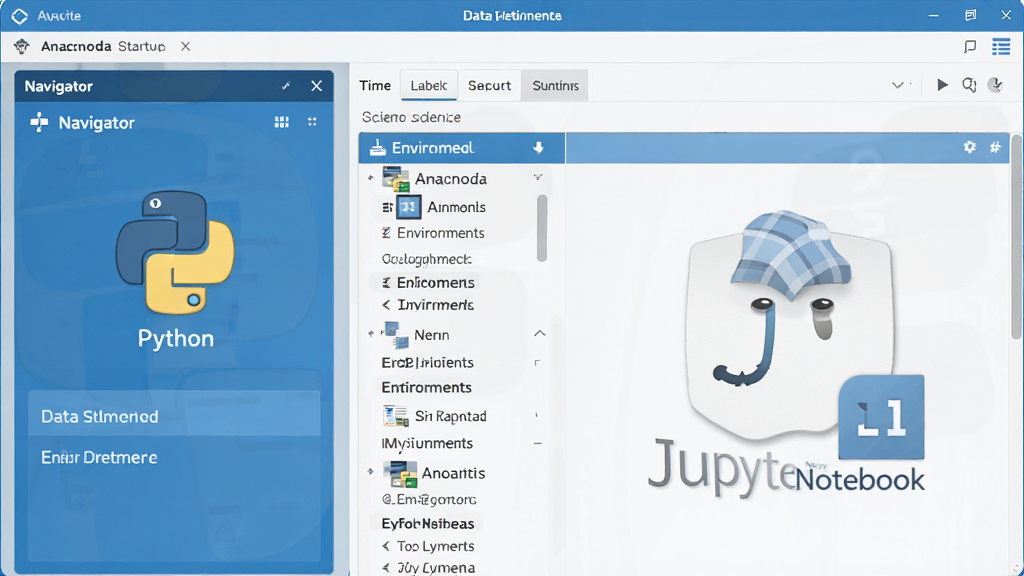
Task: Click the hash icon in blue header bar
Action: tap(995, 147)
